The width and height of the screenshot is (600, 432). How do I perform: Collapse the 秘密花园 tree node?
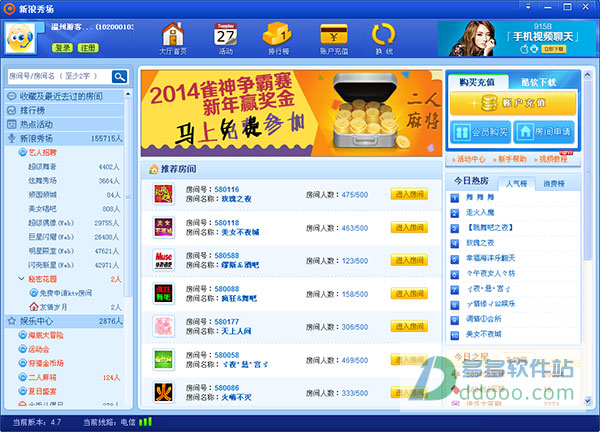(x=21, y=279)
